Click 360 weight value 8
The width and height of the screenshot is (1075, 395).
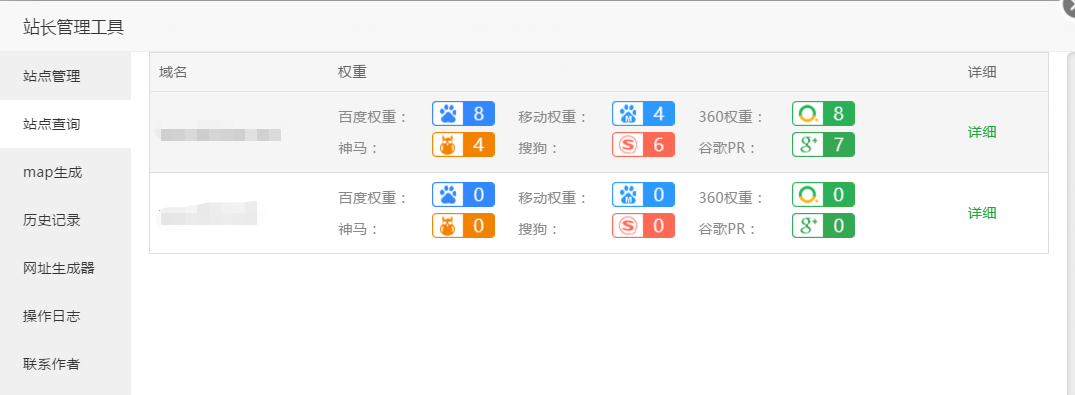point(838,114)
